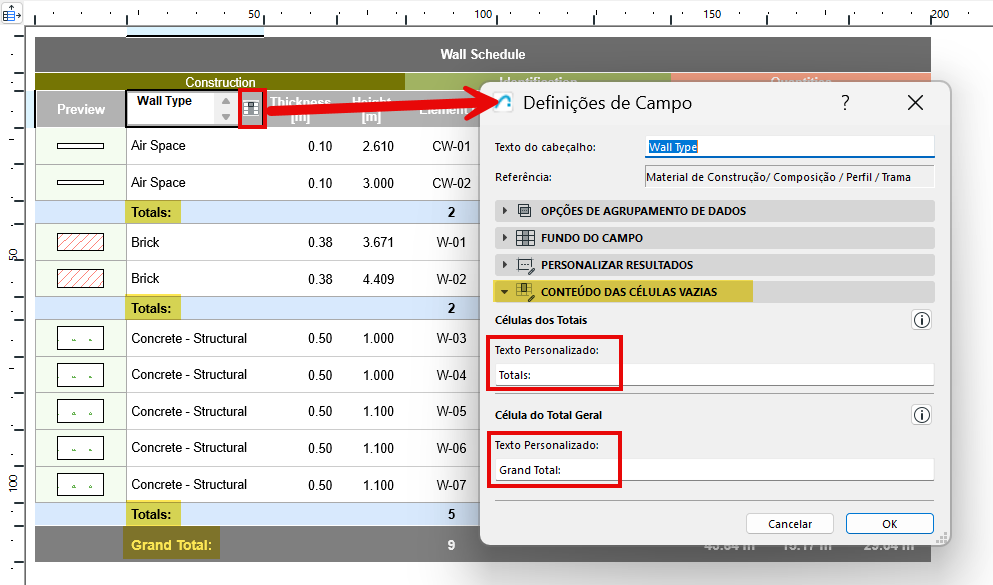This screenshot has width=993, height=585.
Task: Confirm with the OK button
Action: (890, 524)
